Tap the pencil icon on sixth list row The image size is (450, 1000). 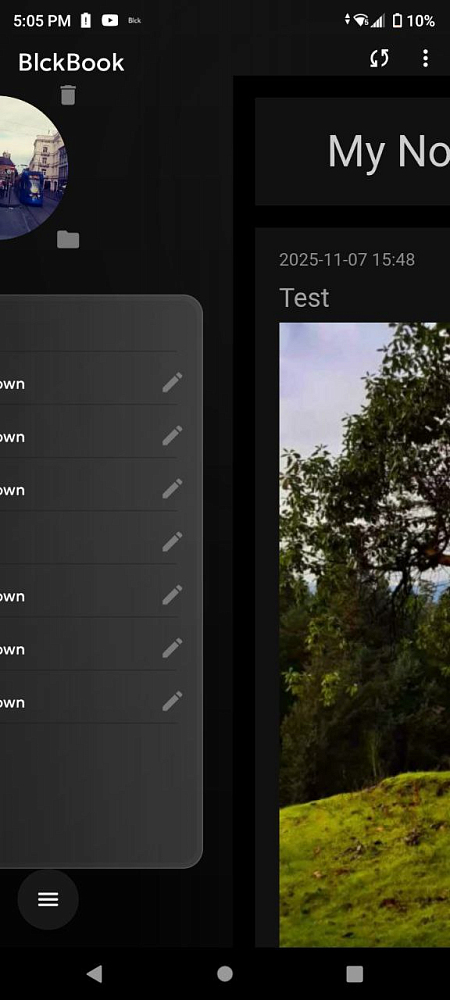(172, 648)
